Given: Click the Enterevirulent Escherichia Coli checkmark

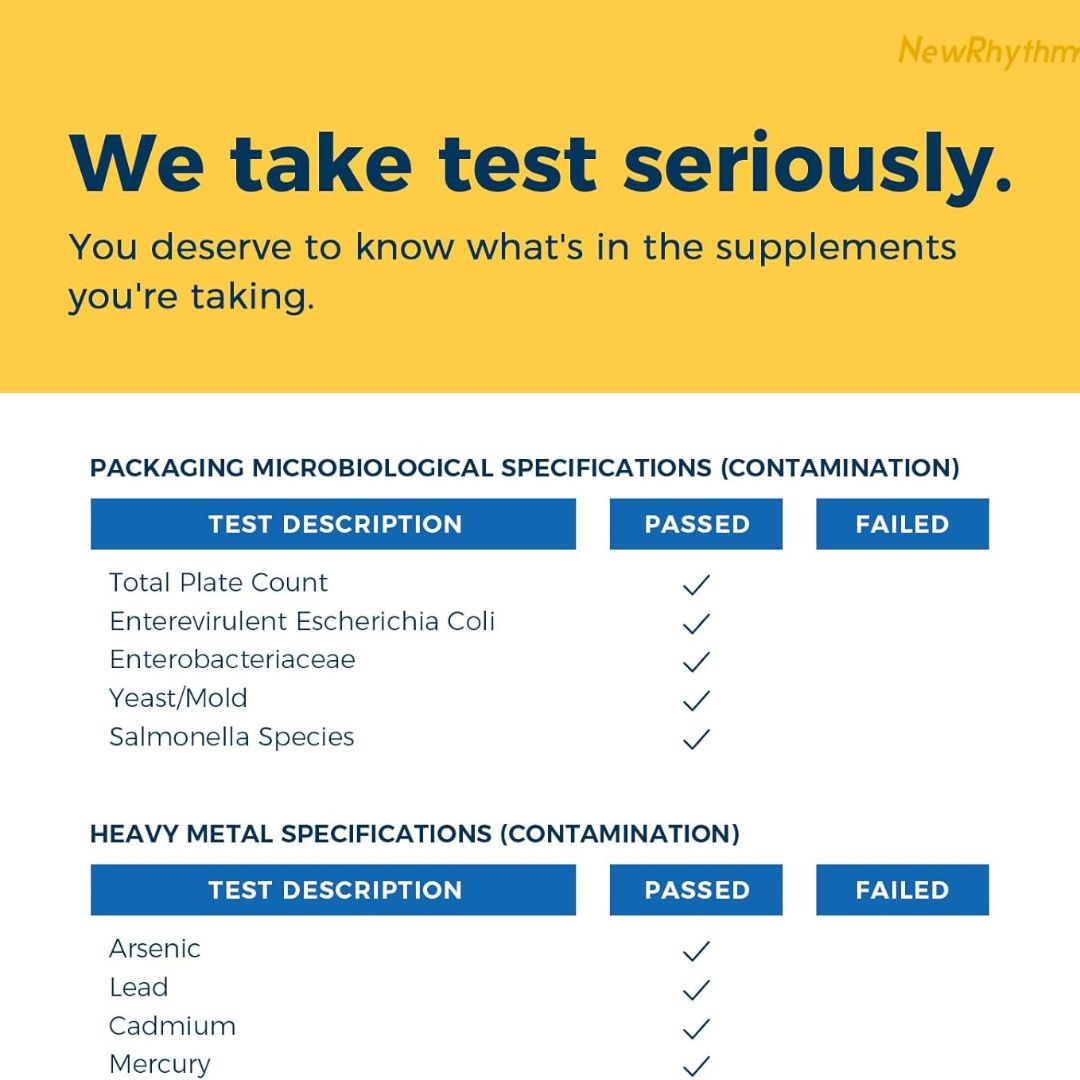Looking at the screenshot, I should [x=696, y=624].
